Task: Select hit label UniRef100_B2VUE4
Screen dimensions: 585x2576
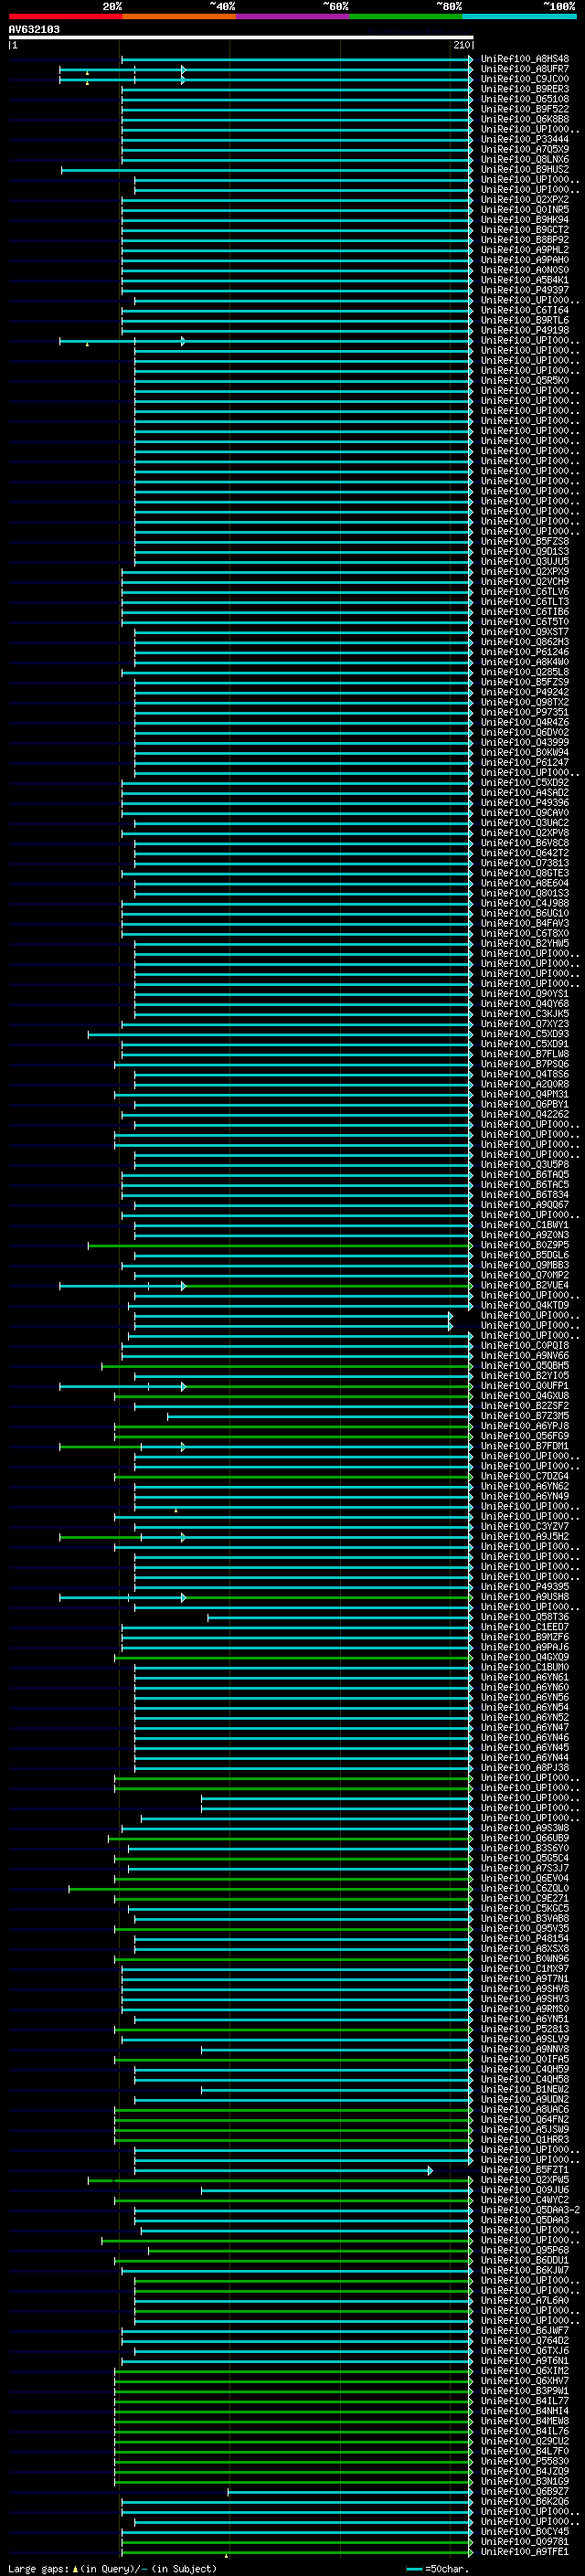Action: pos(525,1286)
